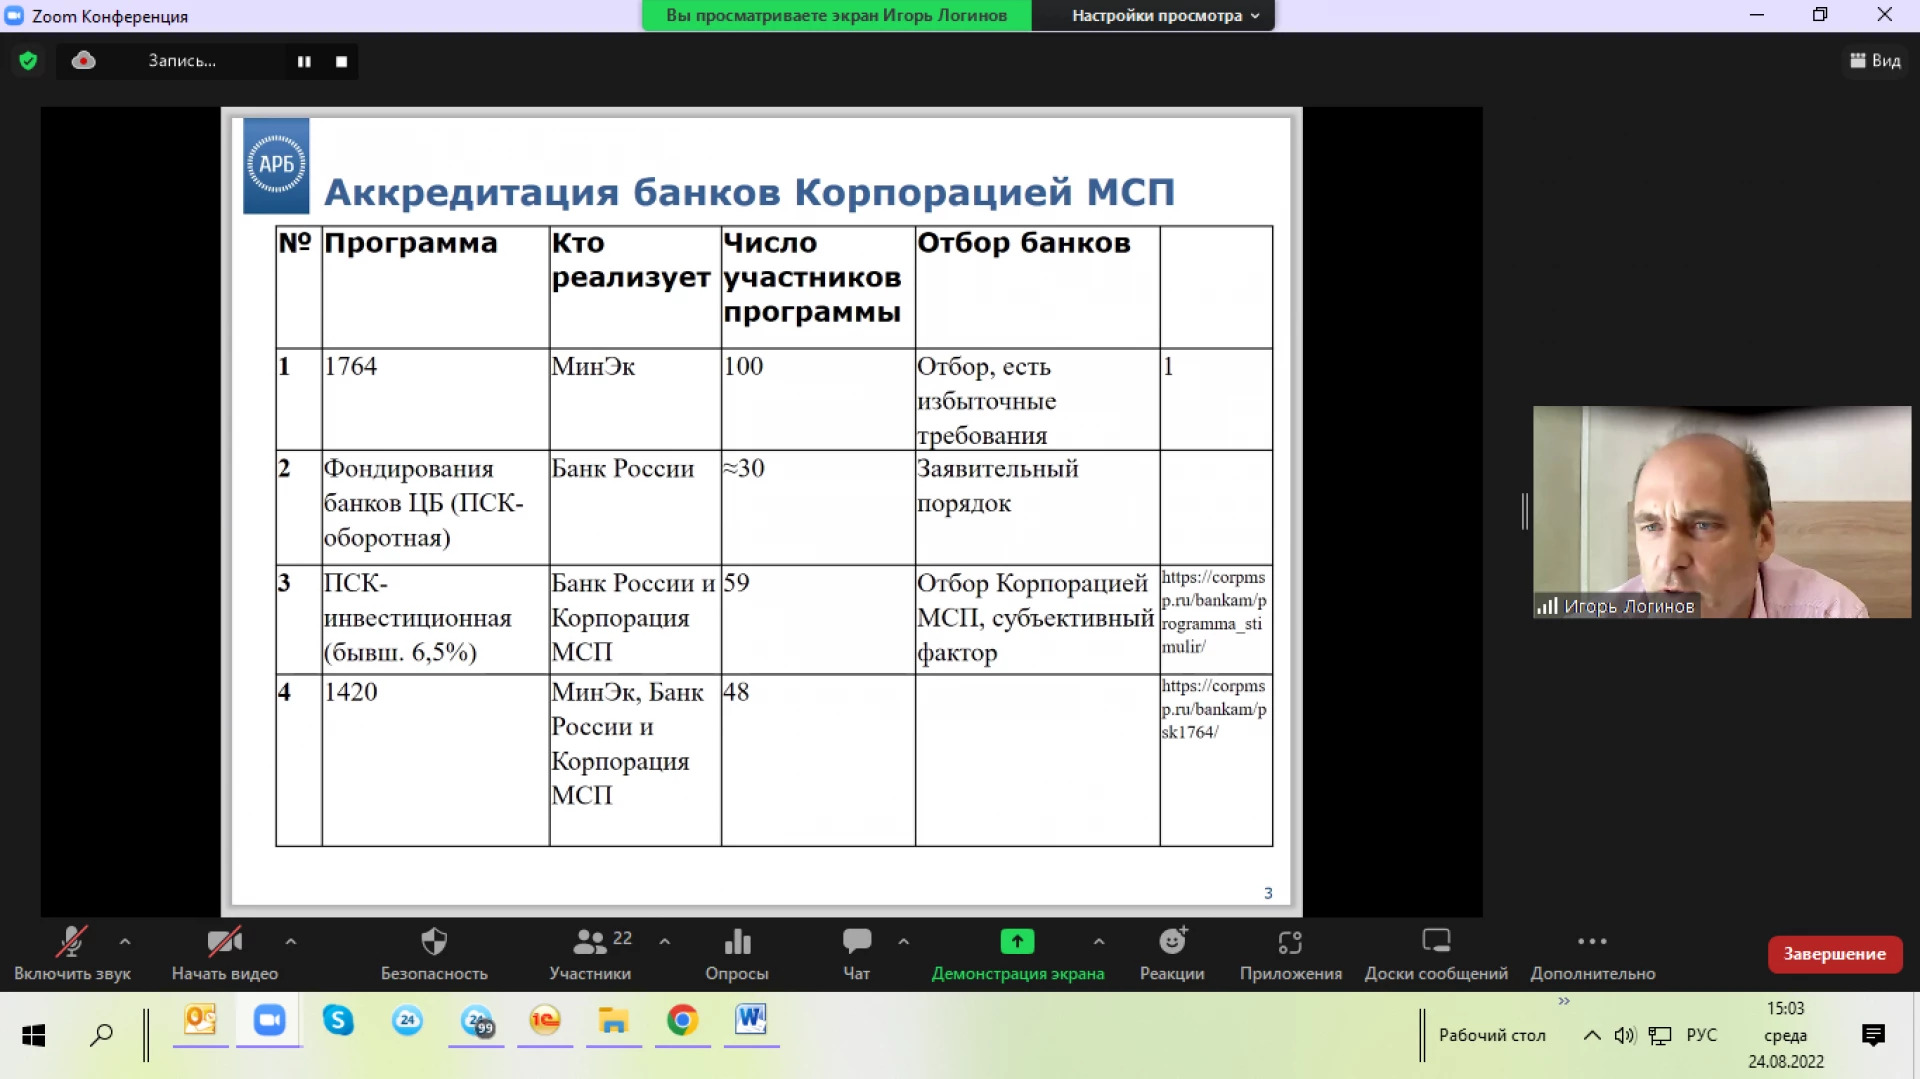The width and height of the screenshot is (1920, 1079).
Task: Click the red Завершение button
Action: click(1835, 954)
